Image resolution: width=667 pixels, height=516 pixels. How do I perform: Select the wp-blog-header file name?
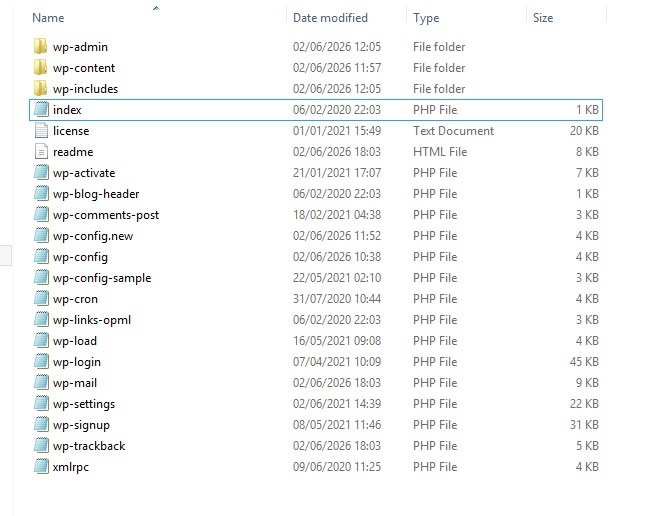click(96, 194)
